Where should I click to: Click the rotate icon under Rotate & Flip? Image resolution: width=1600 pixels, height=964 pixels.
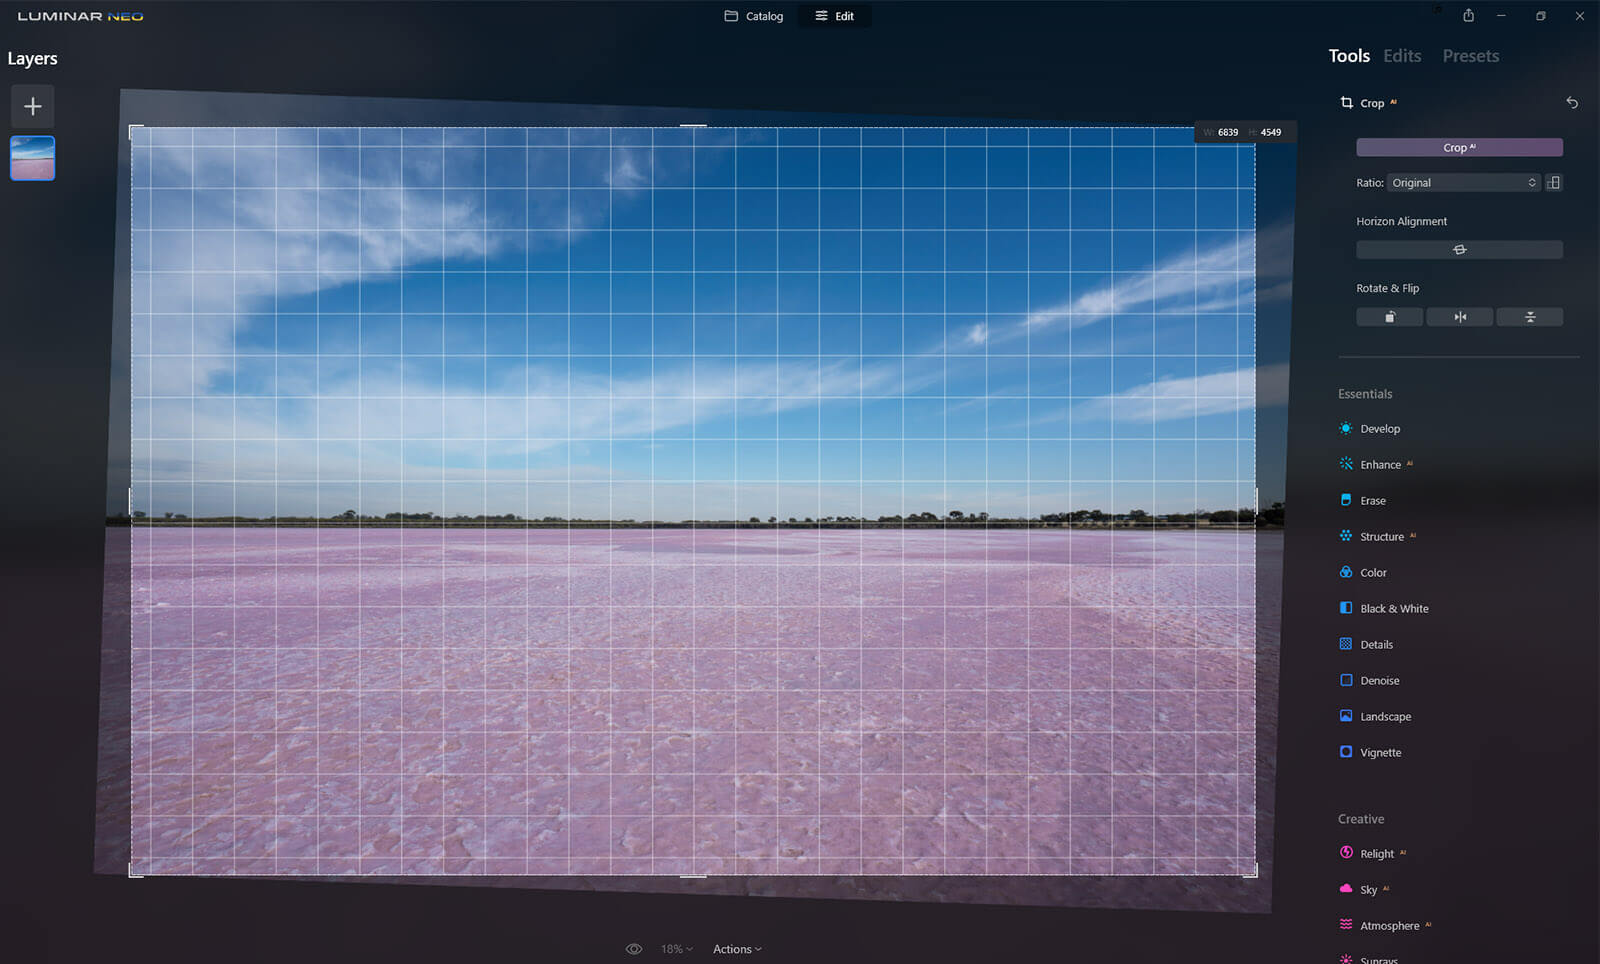[1389, 317]
